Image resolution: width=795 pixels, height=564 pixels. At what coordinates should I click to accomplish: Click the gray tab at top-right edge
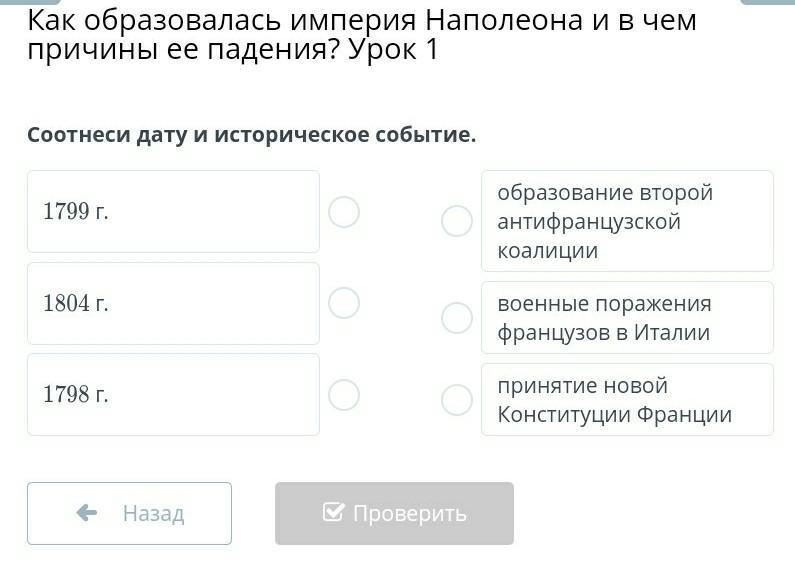(768, 2)
